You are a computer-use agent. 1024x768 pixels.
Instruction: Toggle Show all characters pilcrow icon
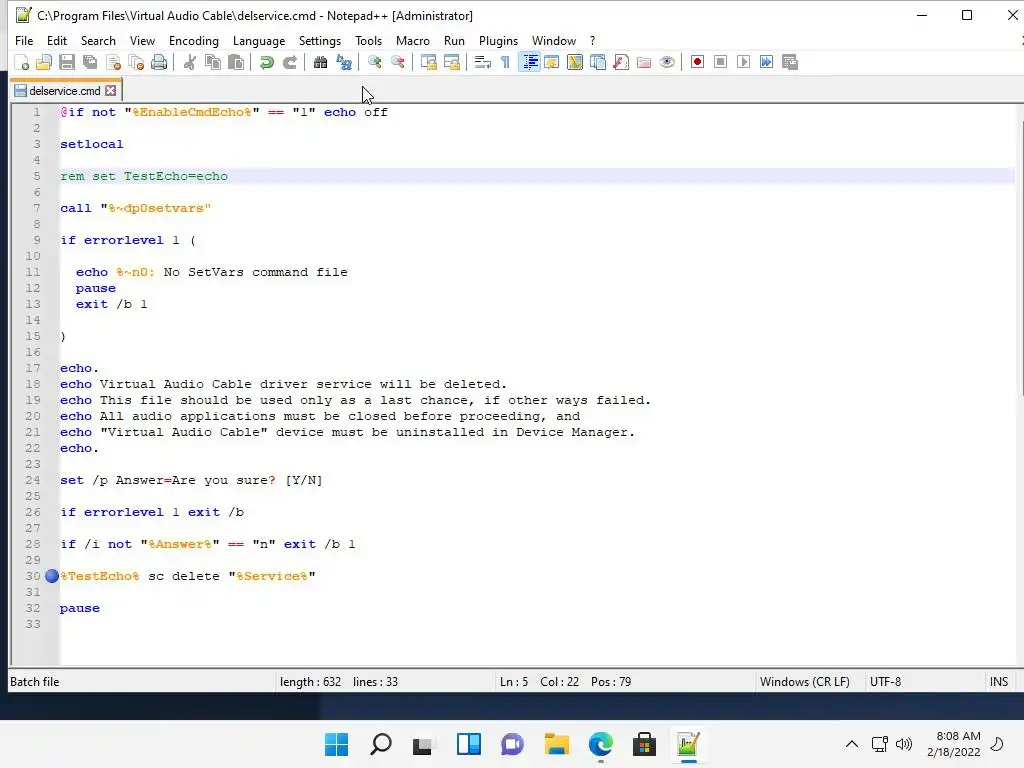click(x=505, y=63)
